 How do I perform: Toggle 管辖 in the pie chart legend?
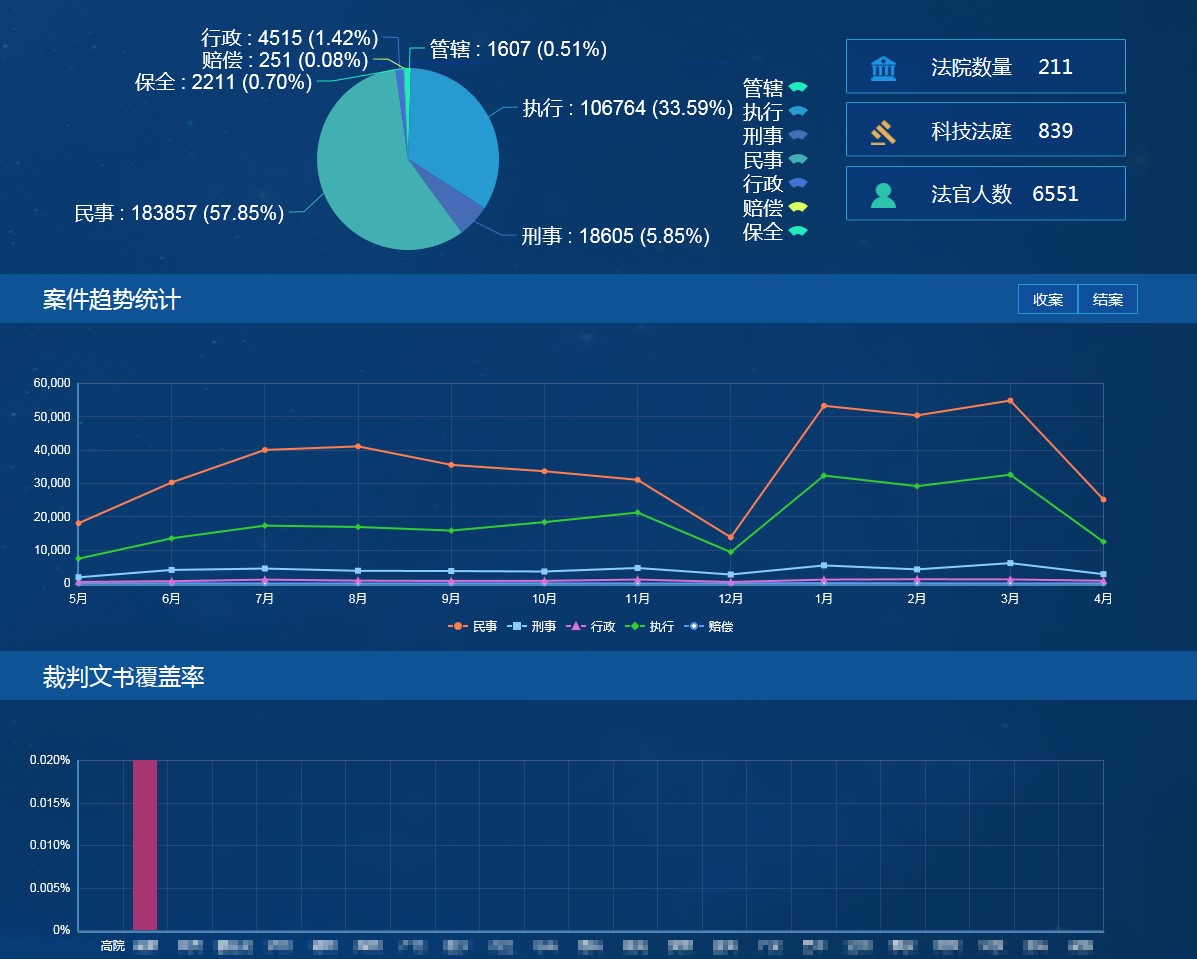pos(774,88)
